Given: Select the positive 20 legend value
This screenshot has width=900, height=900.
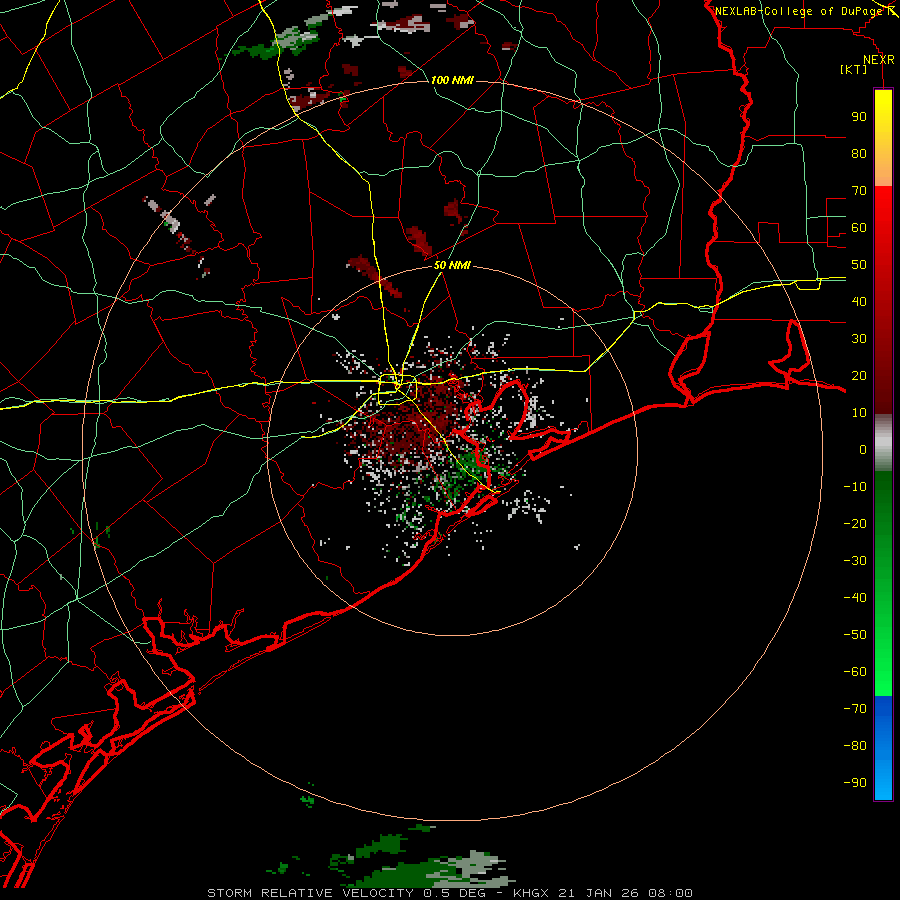Looking at the screenshot, I should (859, 375).
